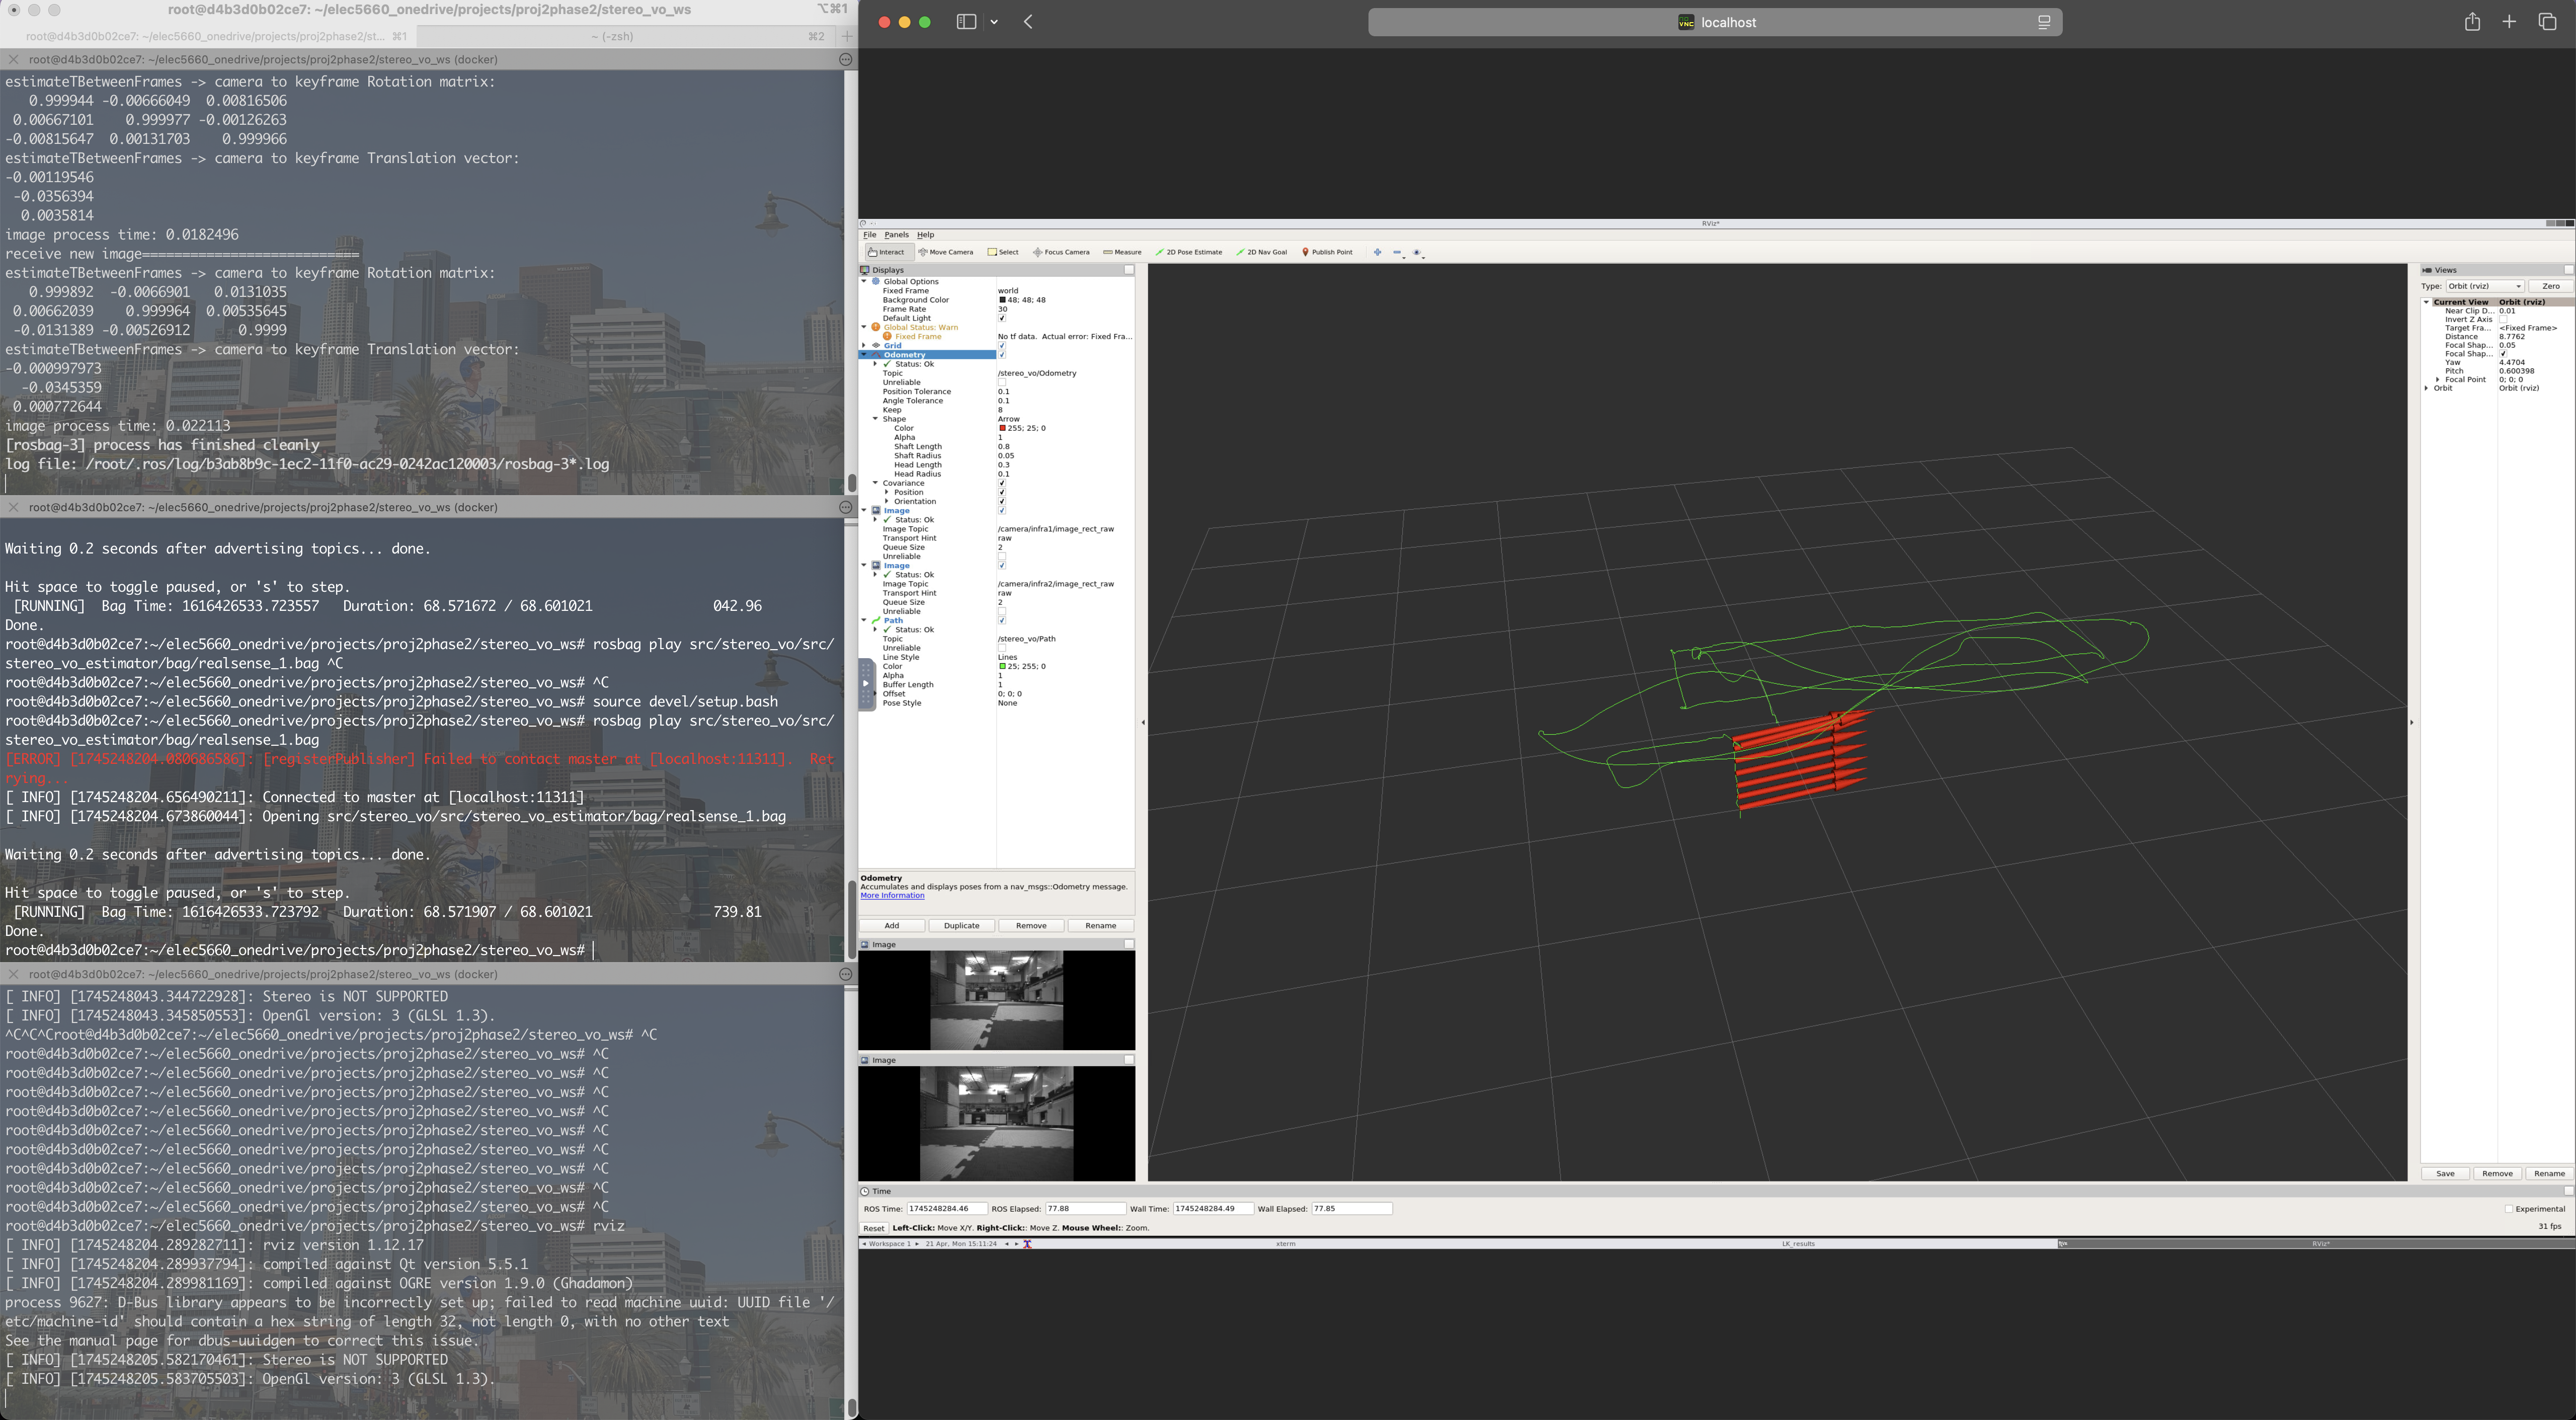2576x1420 pixels.
Task: Float the Views panel via its header button
Action: [x=2568, y=270]
